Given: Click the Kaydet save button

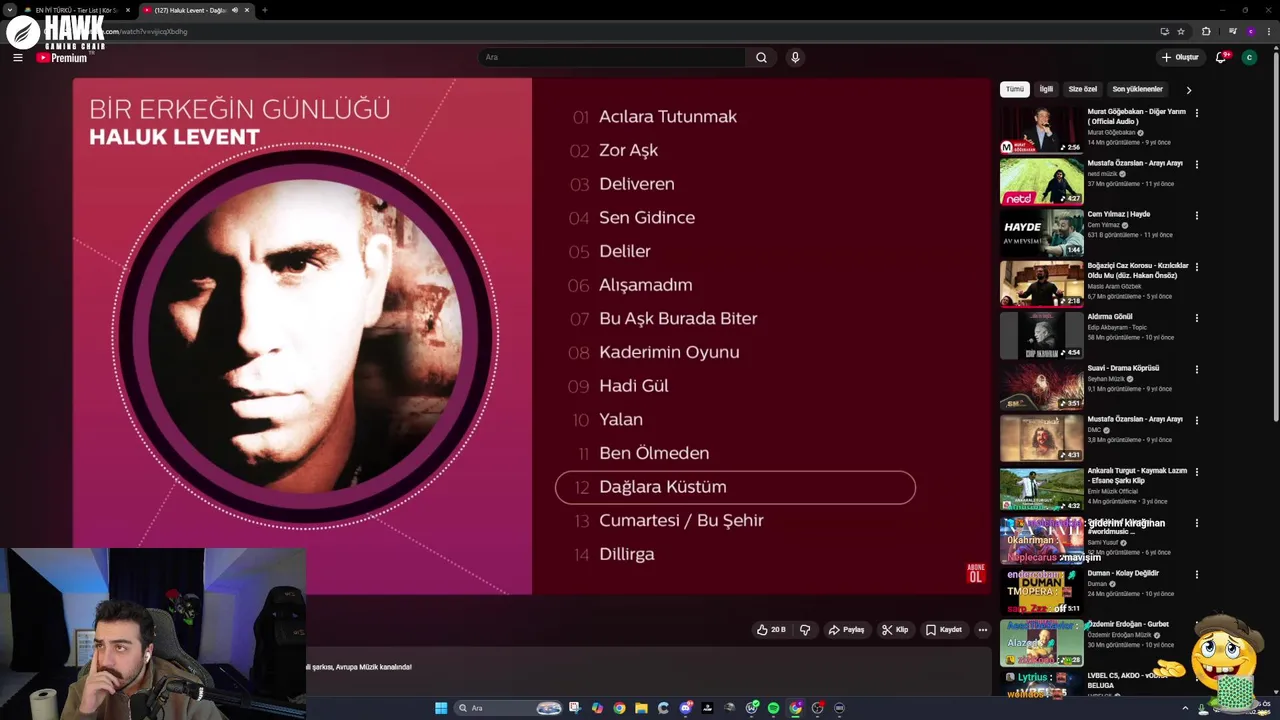Looking at the screenshot, I should [944, 630].
